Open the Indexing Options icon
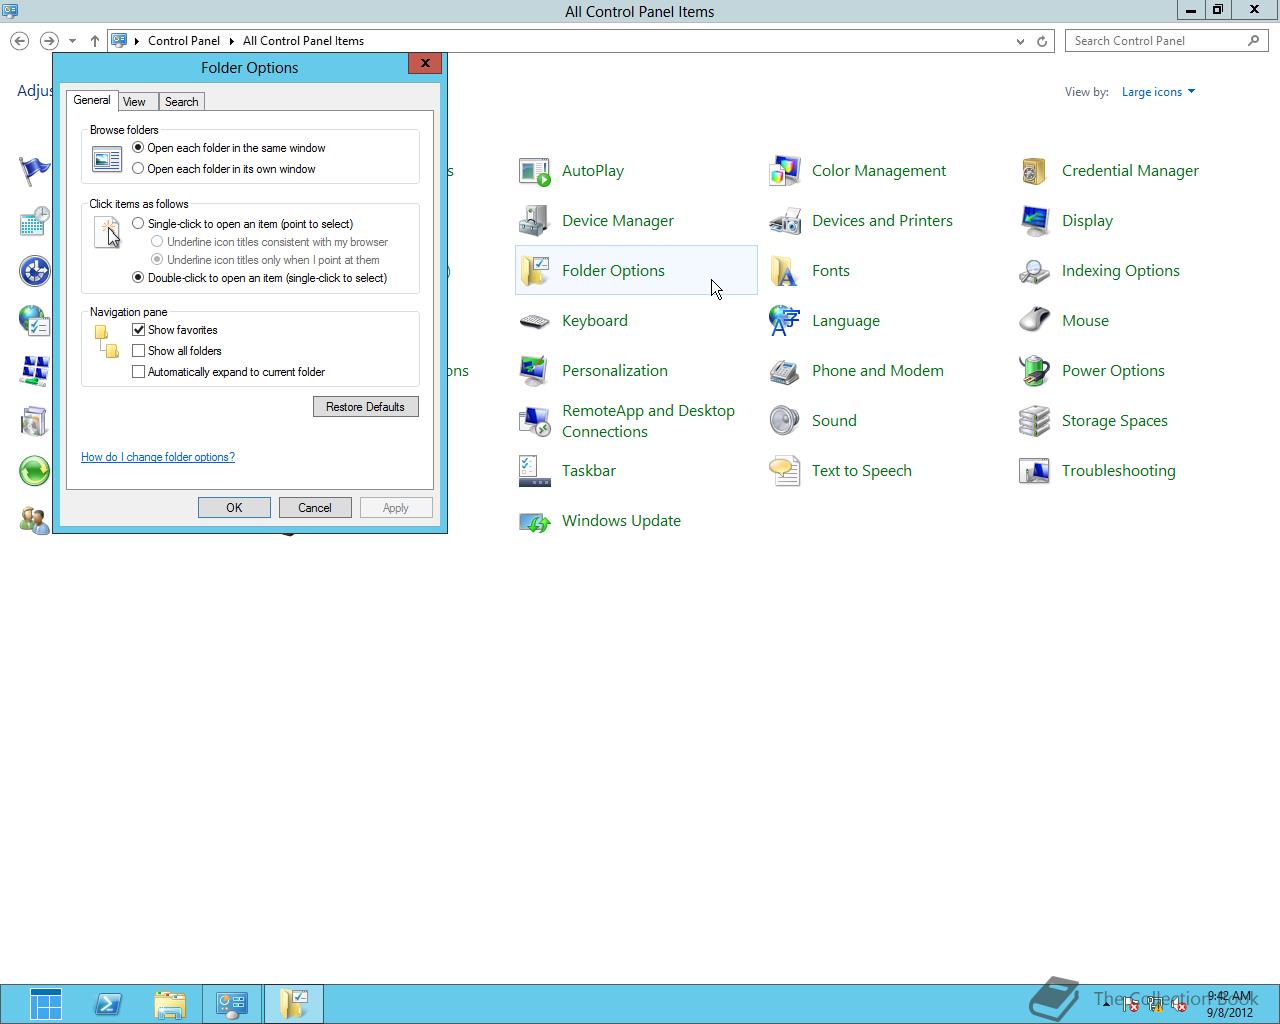Screen dimensions: 1280x1024 [1035, 271]
